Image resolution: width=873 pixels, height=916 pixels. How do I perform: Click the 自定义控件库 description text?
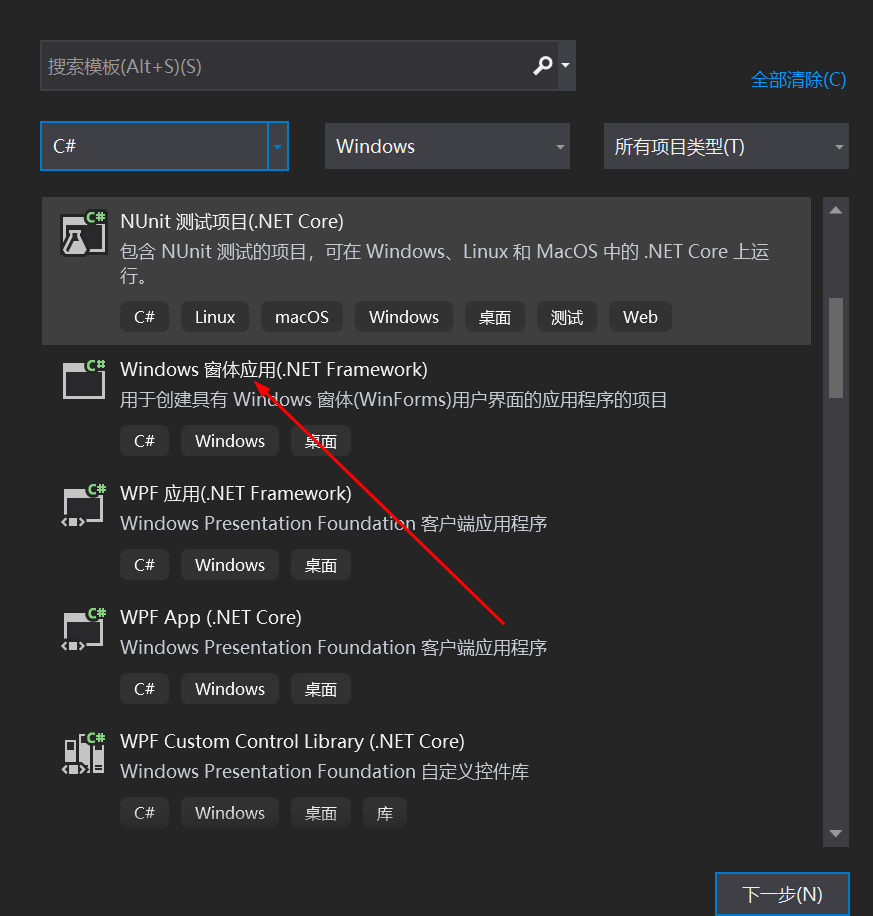click(x=324, y=771)
